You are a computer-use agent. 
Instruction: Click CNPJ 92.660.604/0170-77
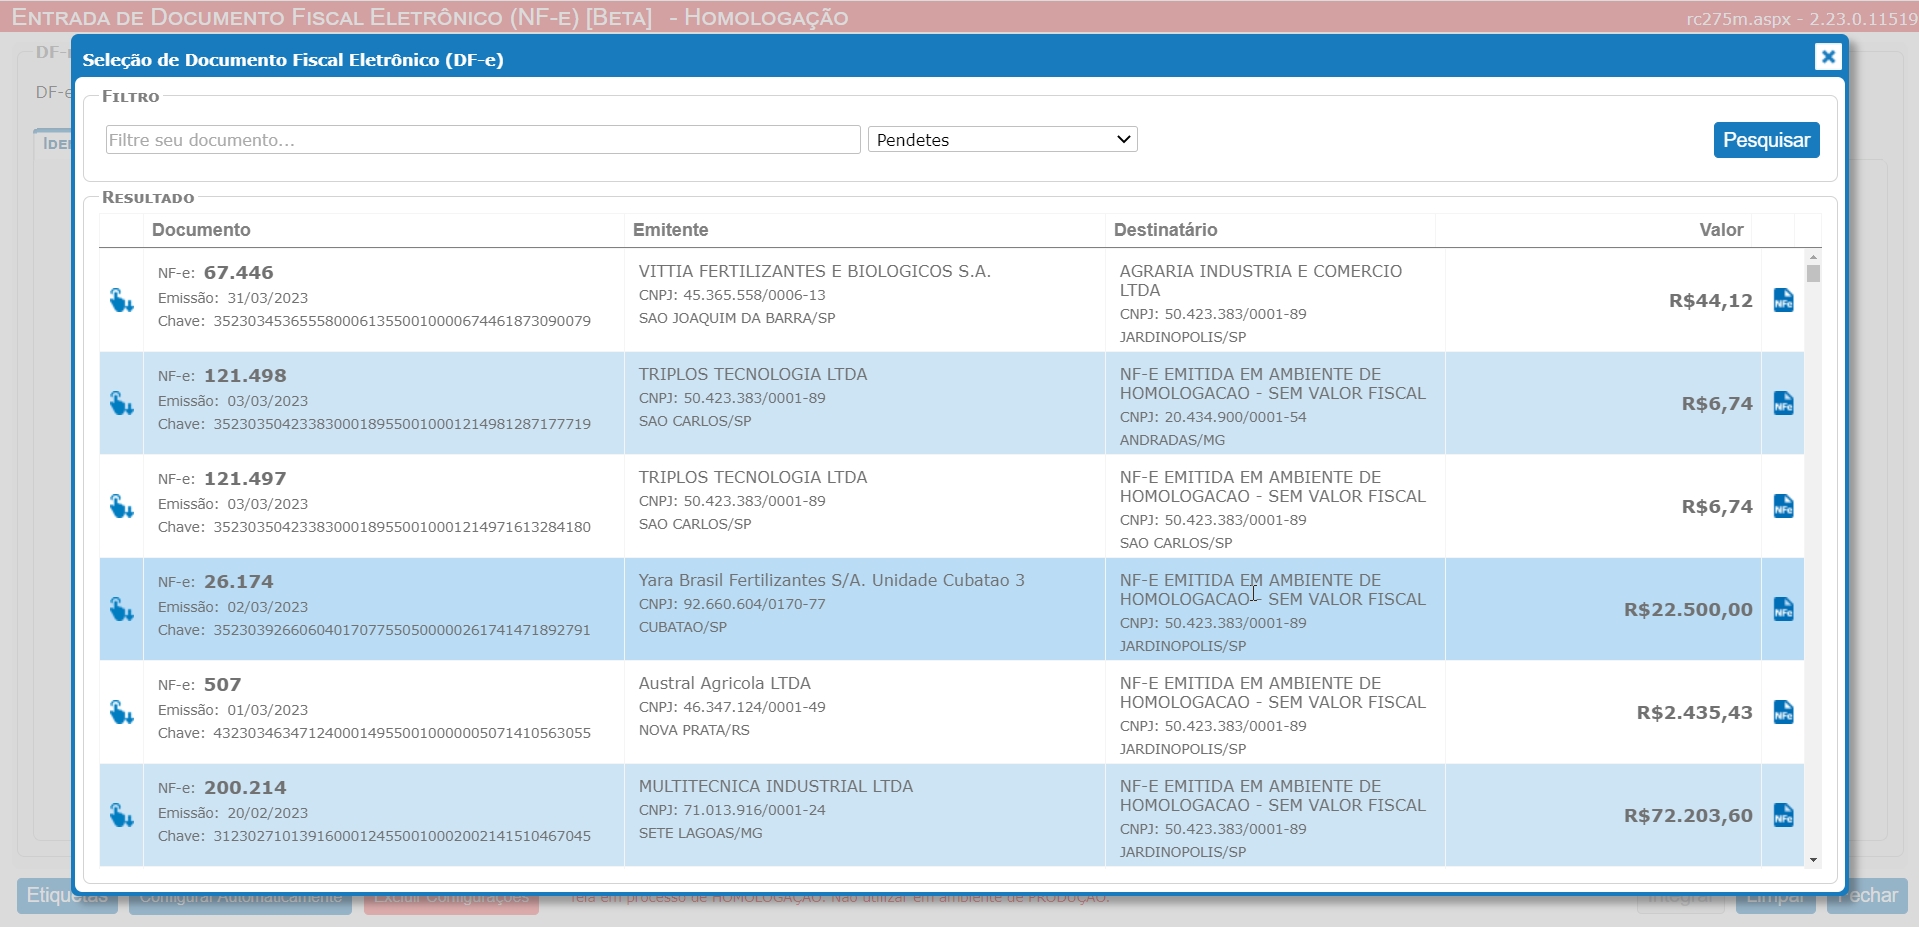(732, 604)
